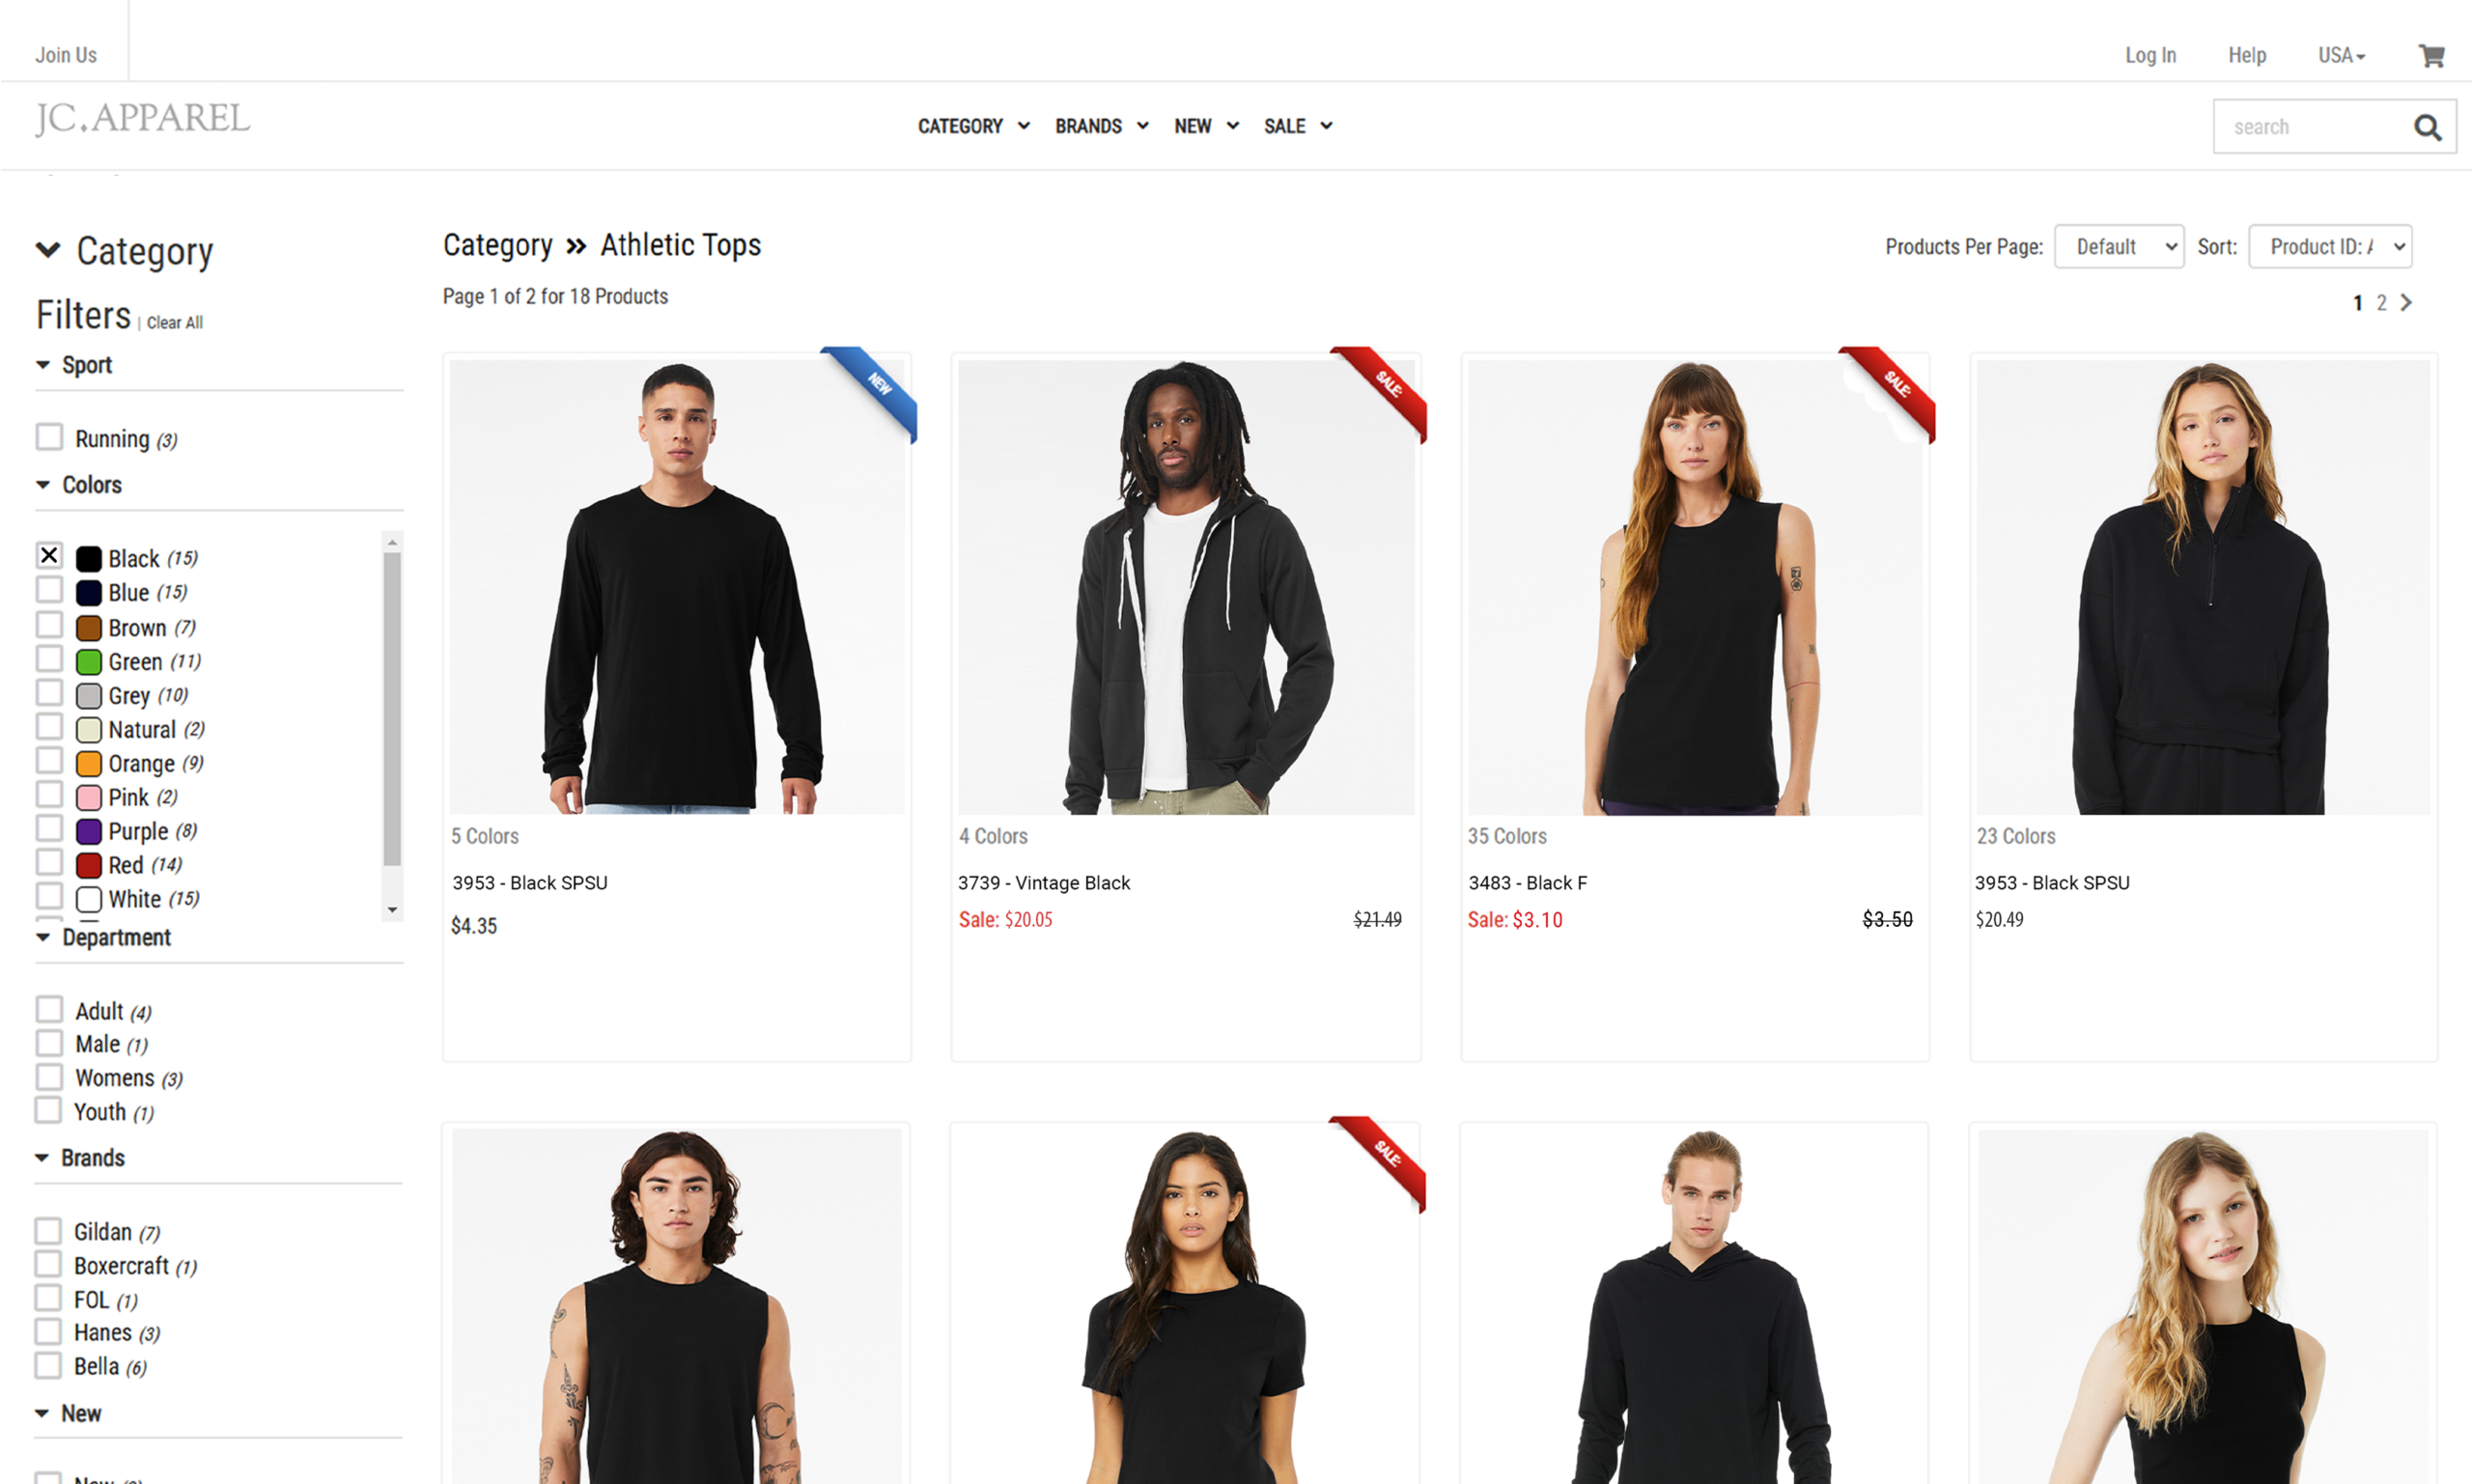Open the BRANDS navigation menu
Image resolution: width=2472 pixels, height=1484 pixels.
tap(1101, 126)
